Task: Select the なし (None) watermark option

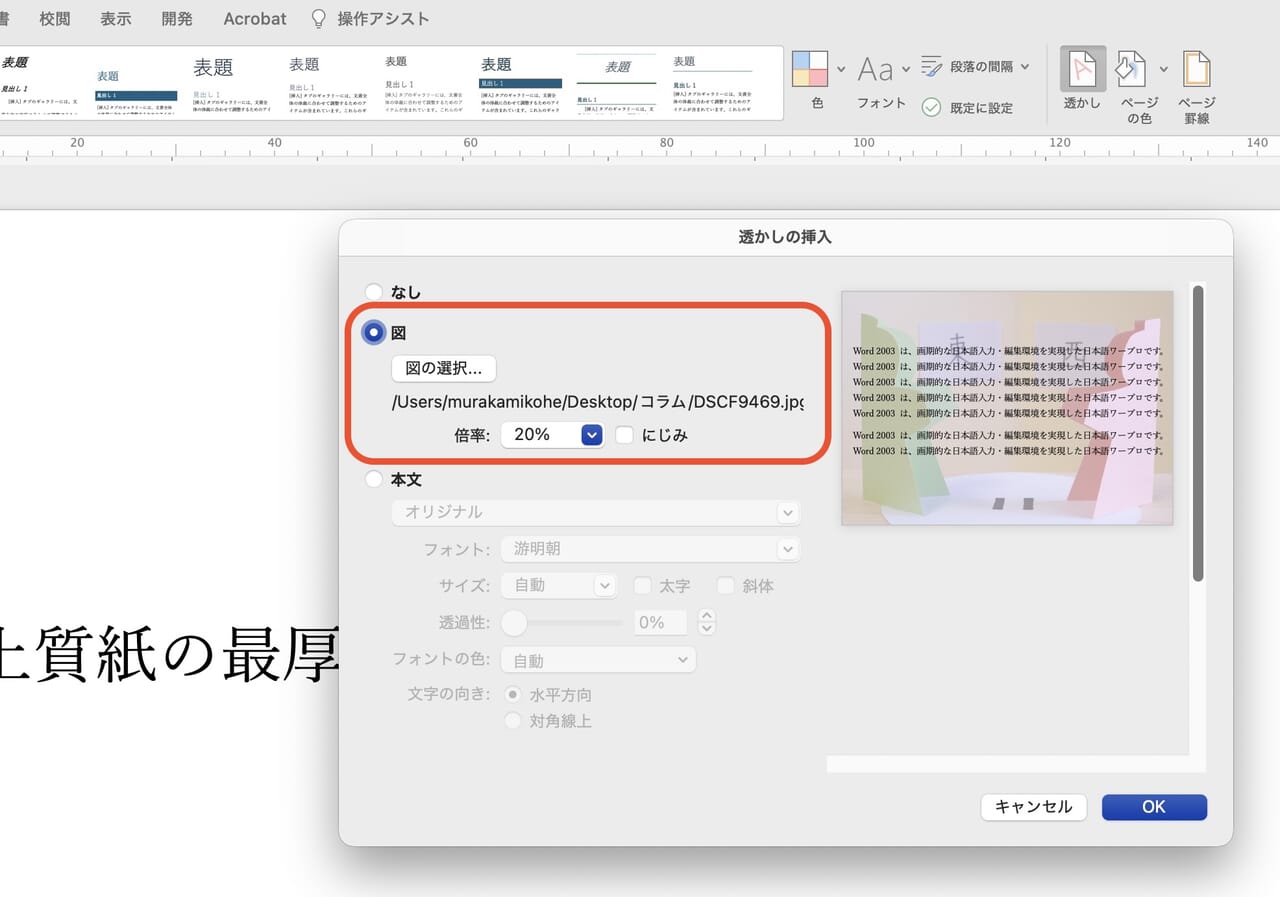Action: point(375,292)
